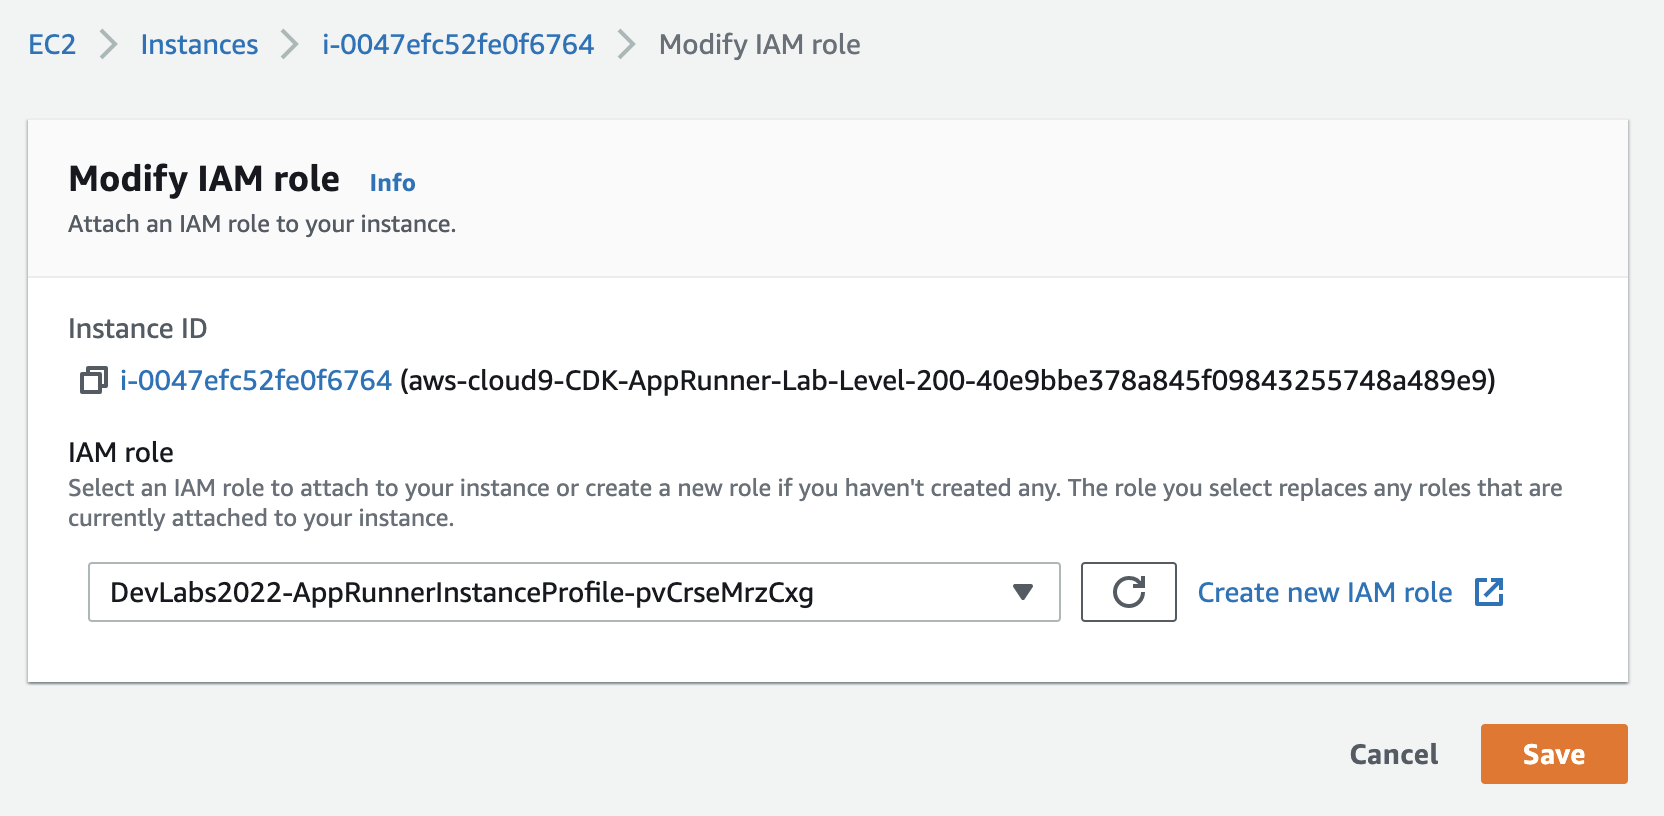
Task: Click the chevron separator after Instances breadcrumb
Action: (x=290, y=44)
